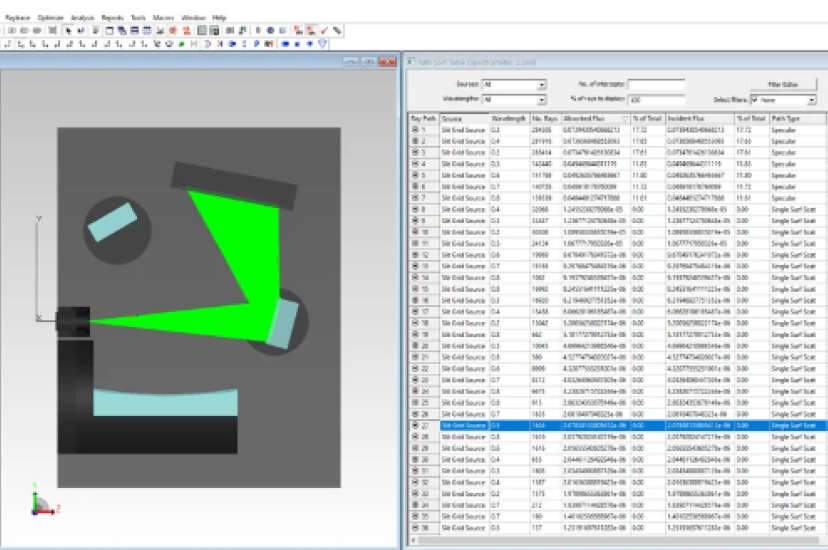Click the red chart icon in first toolbar row
Image resolution: width=828 pixels, height=550 pixels.
(160, 31)
